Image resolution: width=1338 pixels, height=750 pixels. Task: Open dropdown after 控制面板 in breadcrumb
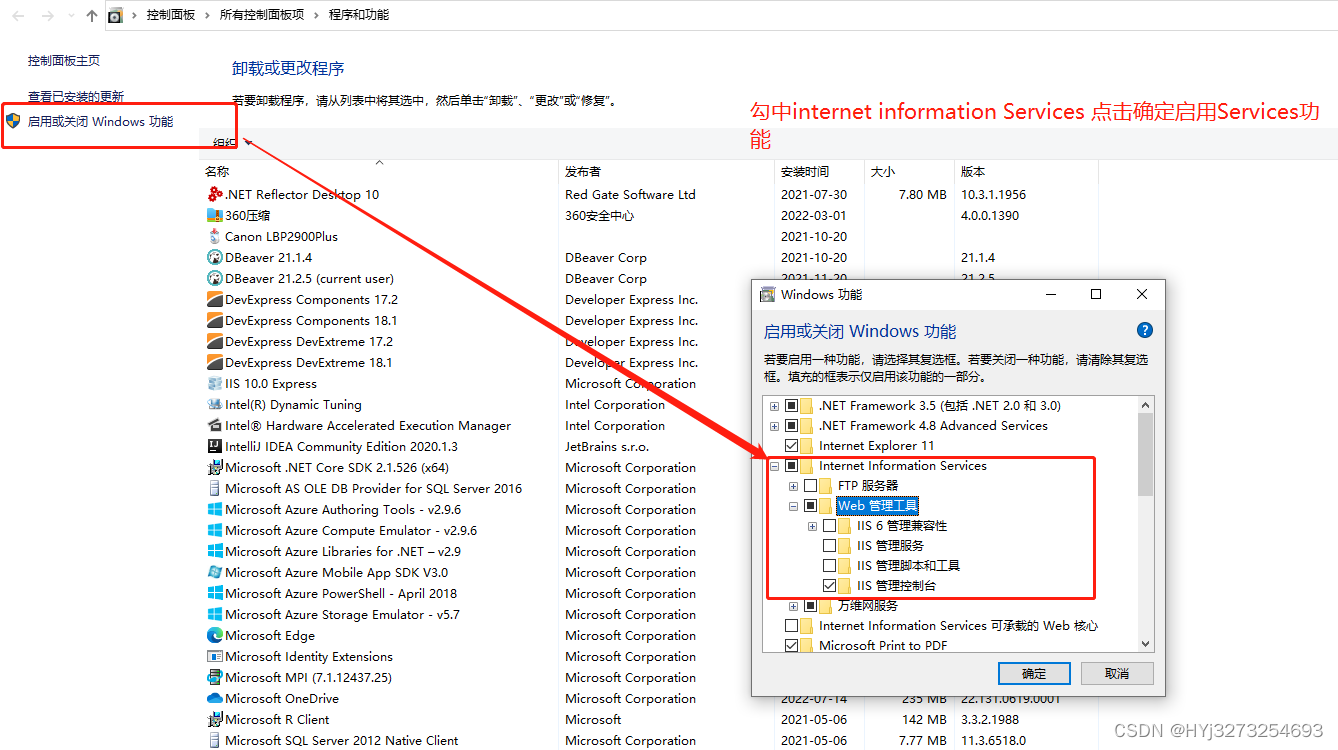point(208,15)
